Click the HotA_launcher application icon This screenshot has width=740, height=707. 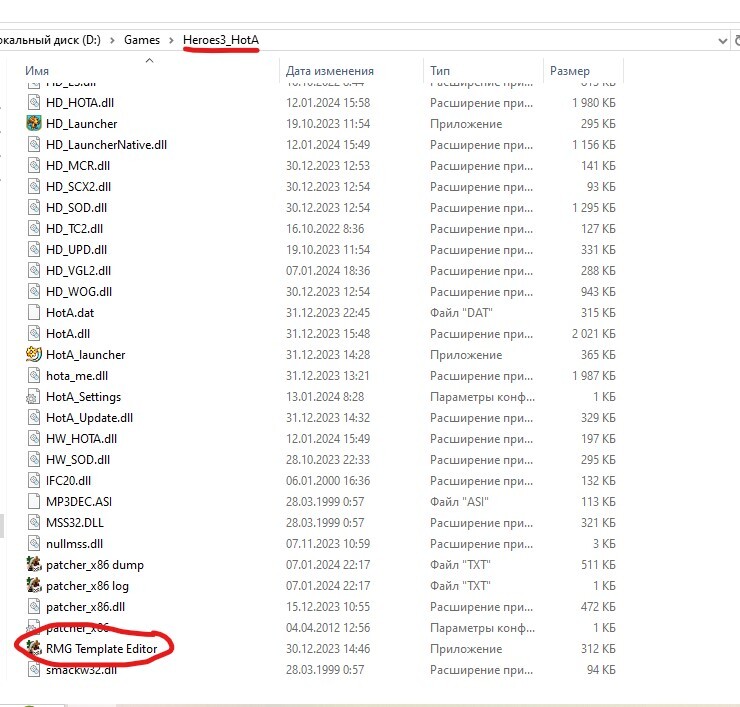(x=34, y=354)
